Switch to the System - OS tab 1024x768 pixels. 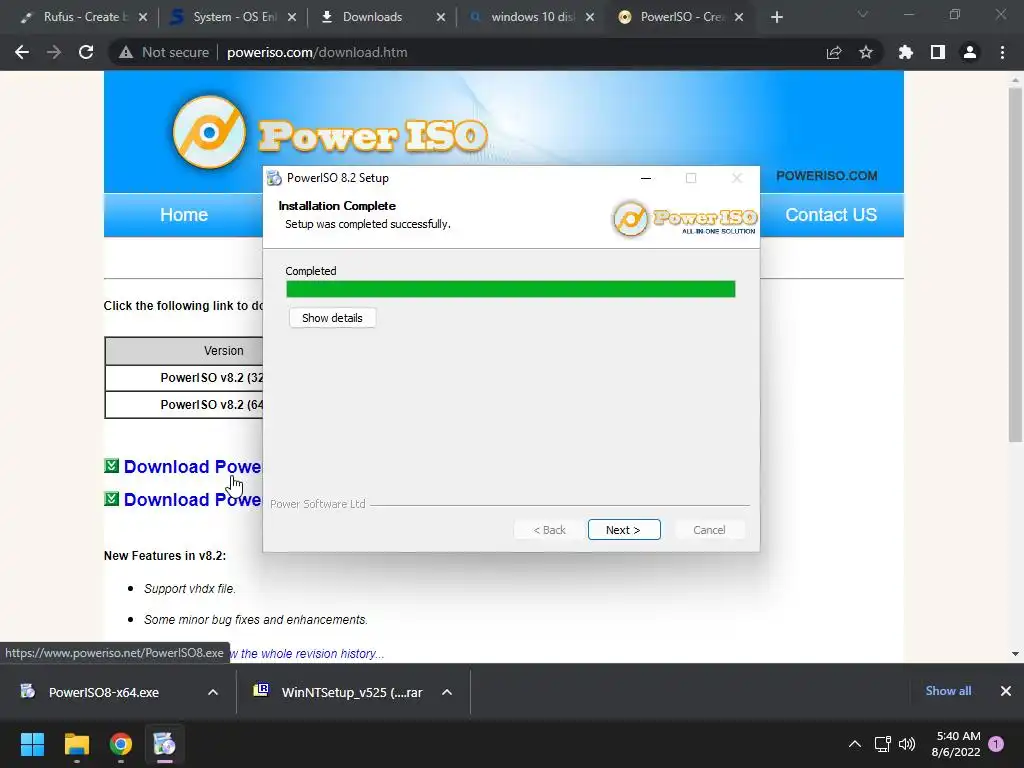(x=233, y=17)
